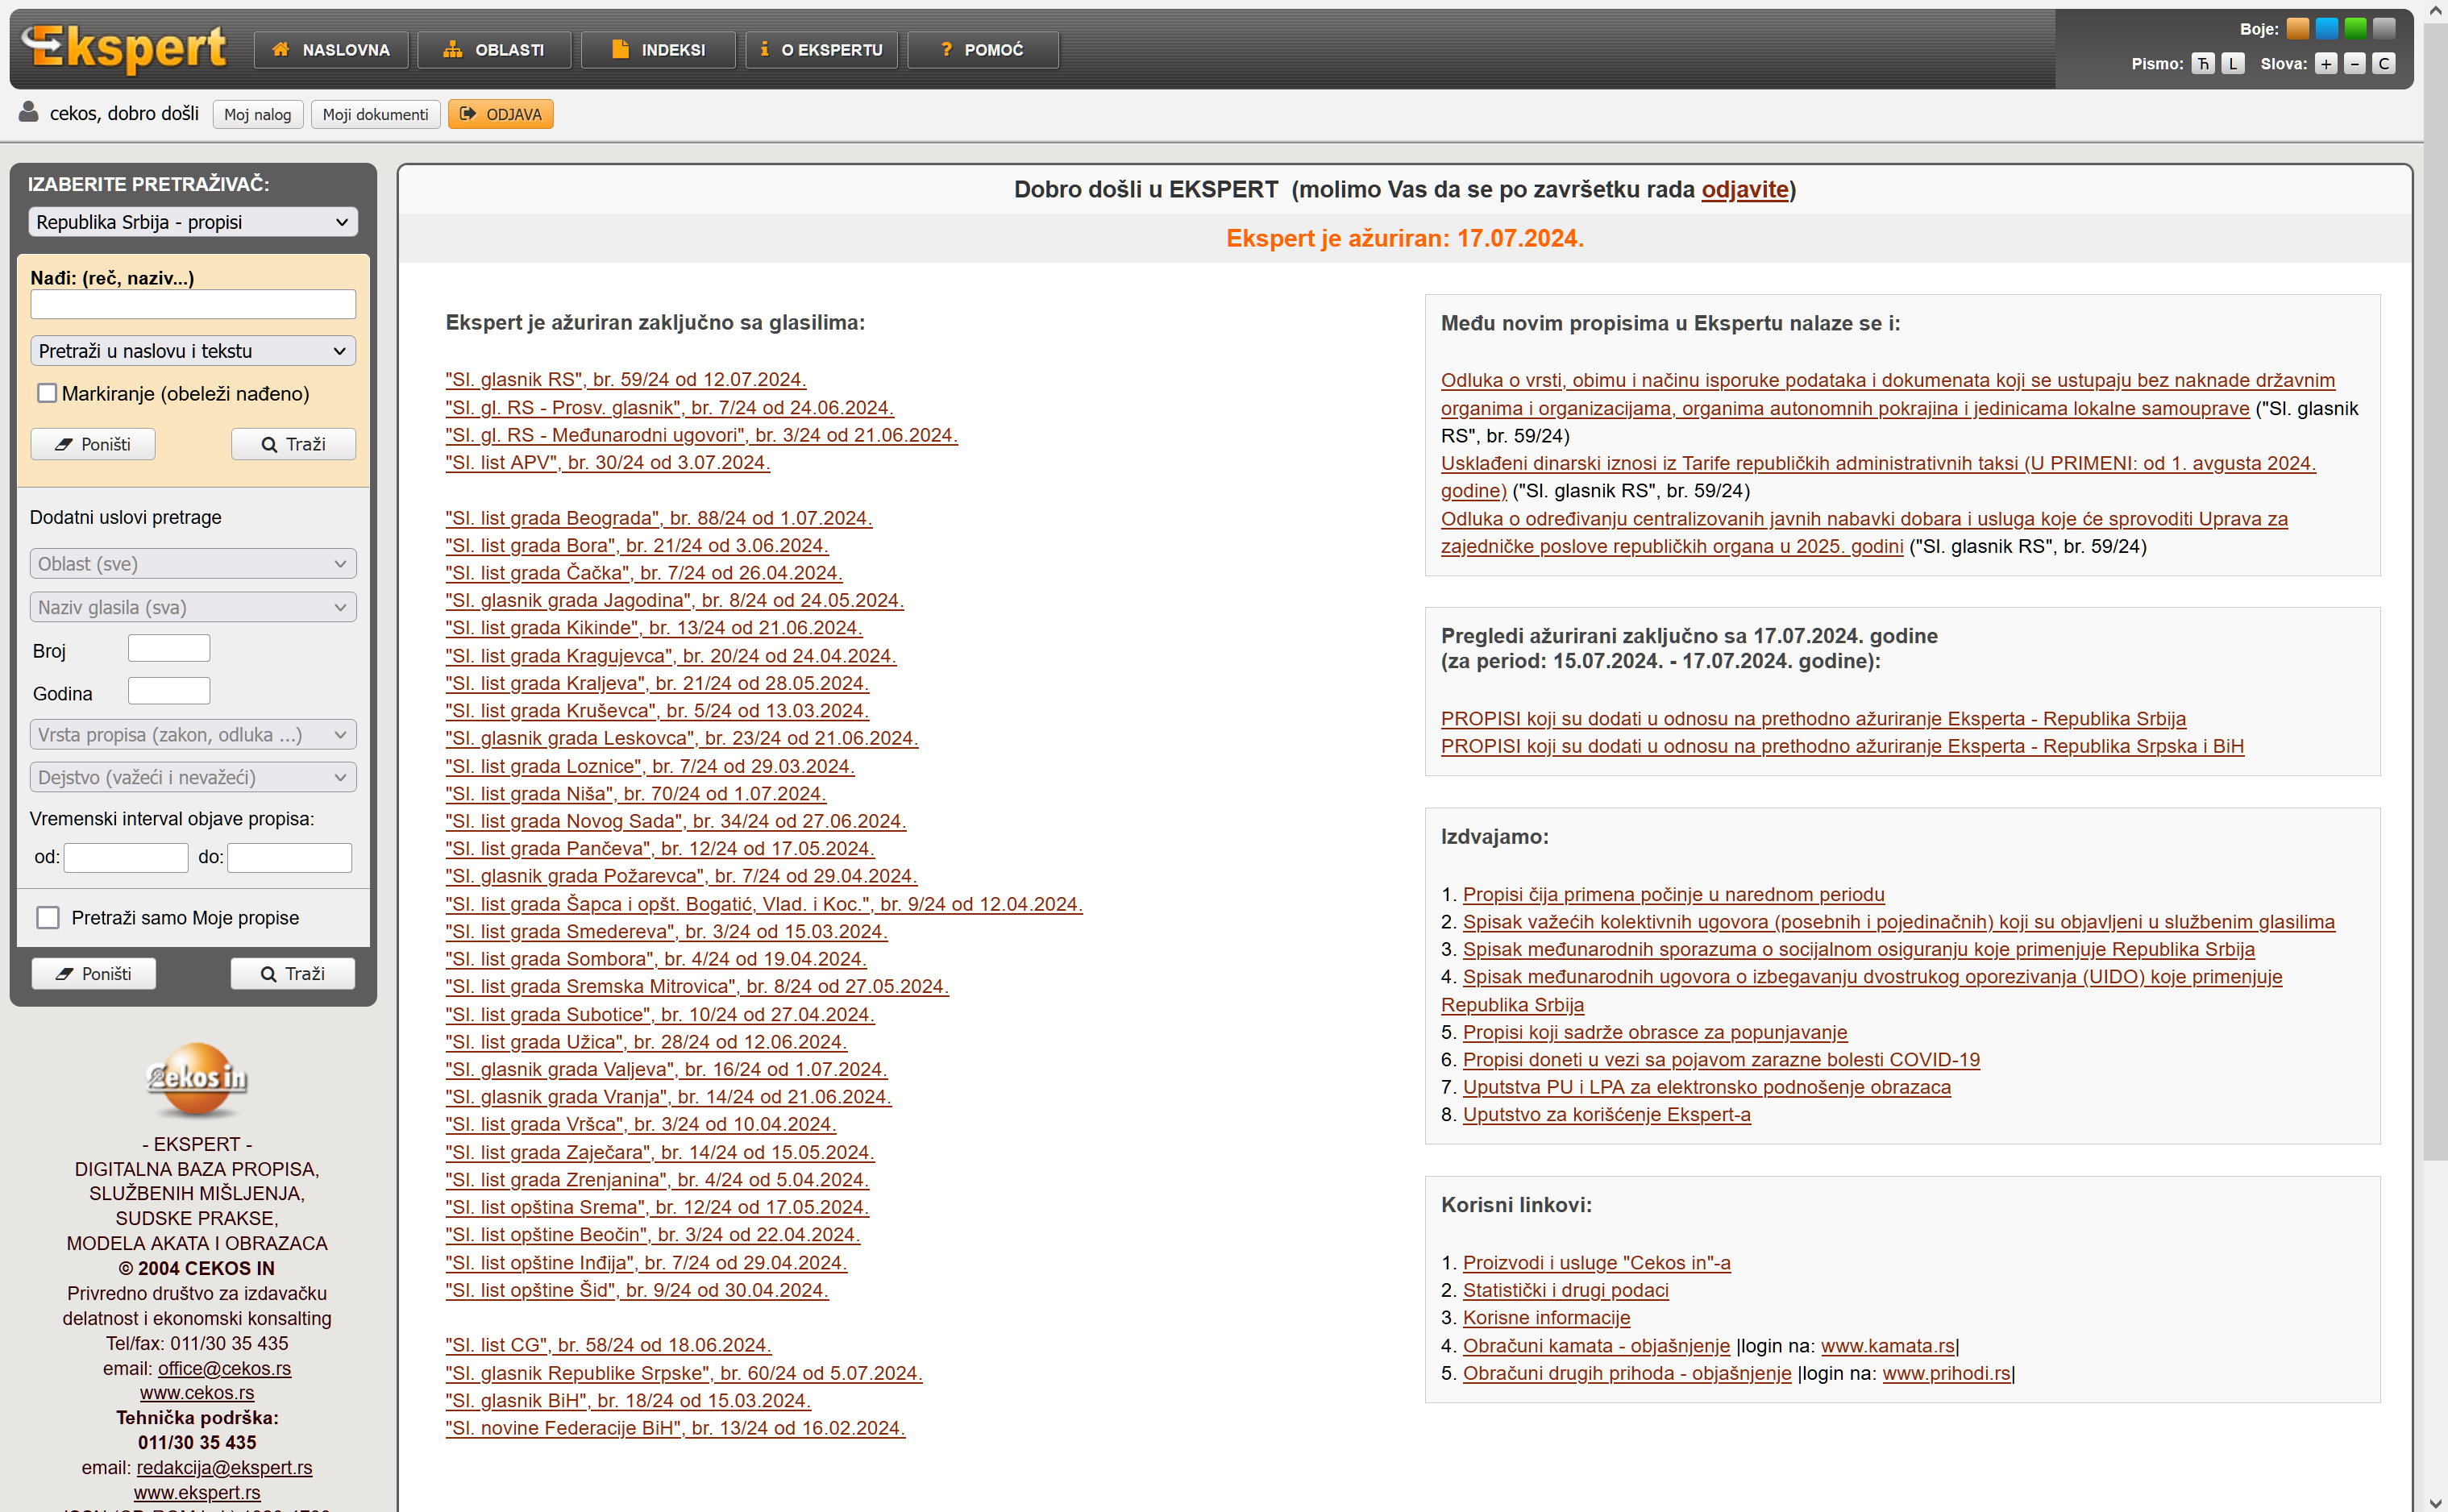The height and width of the screenshot is (1512, 2448).
Task: Open the POMOĆ help menu item
Action: (x=983, y=50)
